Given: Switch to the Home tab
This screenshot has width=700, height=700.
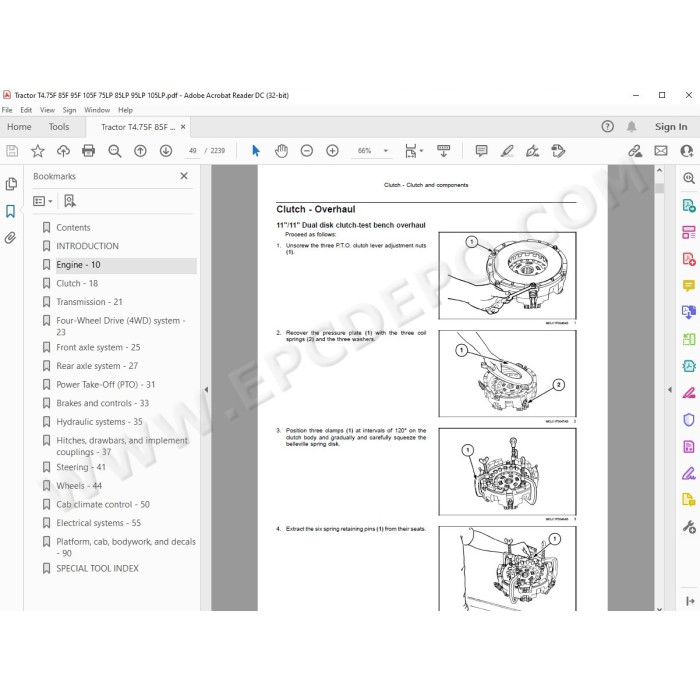Looking at the screenshot, I should point(19,127).
